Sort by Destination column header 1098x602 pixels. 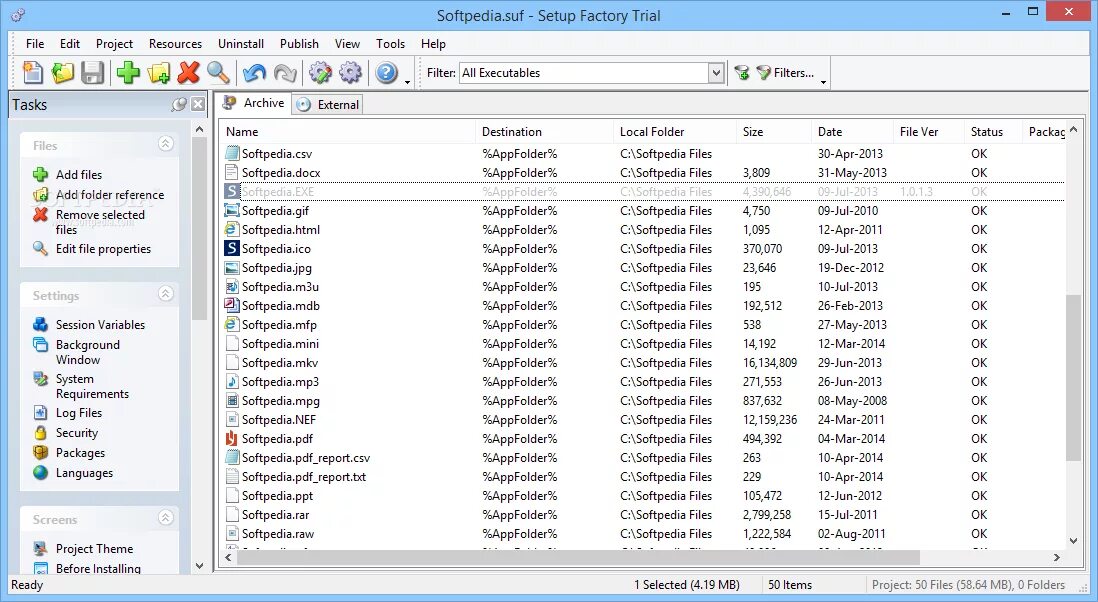click(544, 132)
